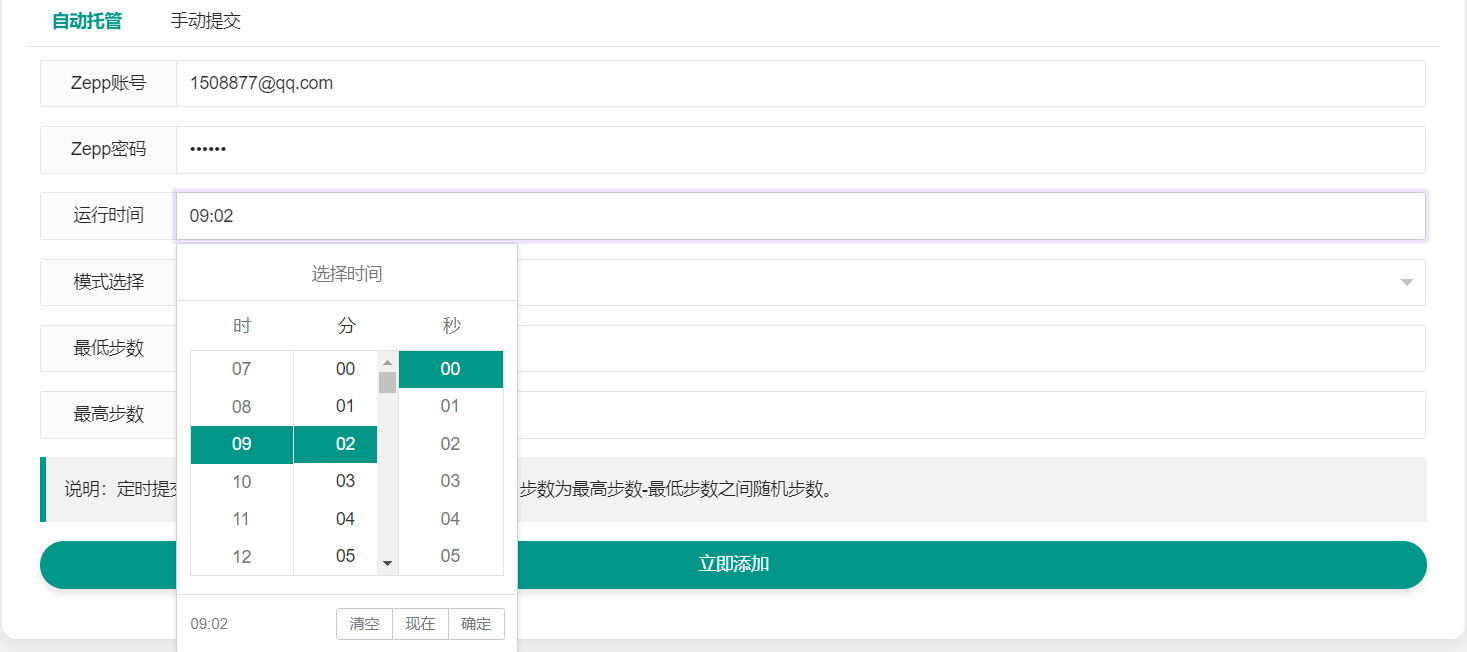Select the 自动托管 tab
This screenshot has height=652, width=1467.
[x=87, y=21]
